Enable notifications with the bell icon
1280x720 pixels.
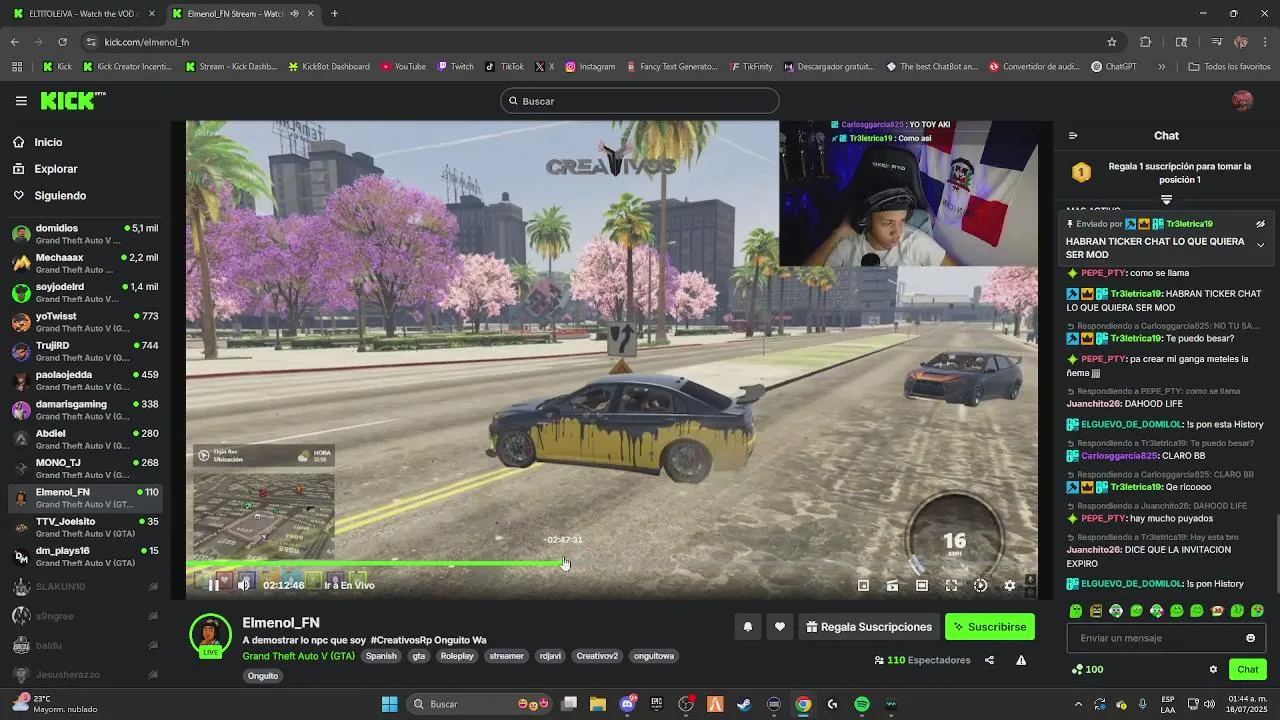coord(747,627)
